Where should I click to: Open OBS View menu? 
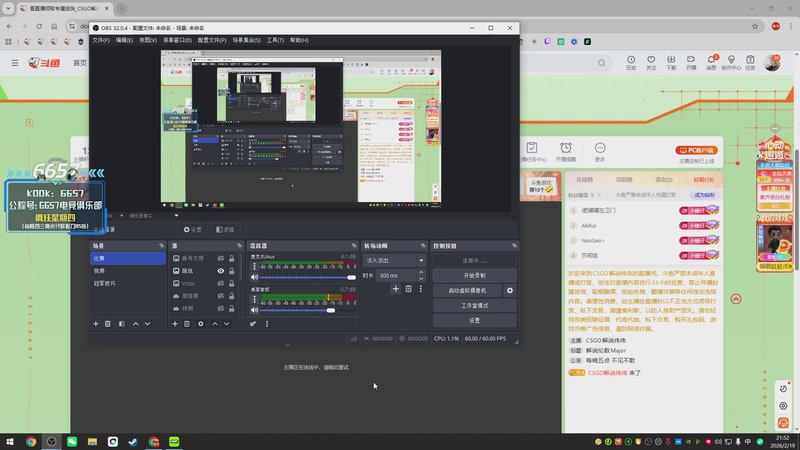(x=148, y=40)
